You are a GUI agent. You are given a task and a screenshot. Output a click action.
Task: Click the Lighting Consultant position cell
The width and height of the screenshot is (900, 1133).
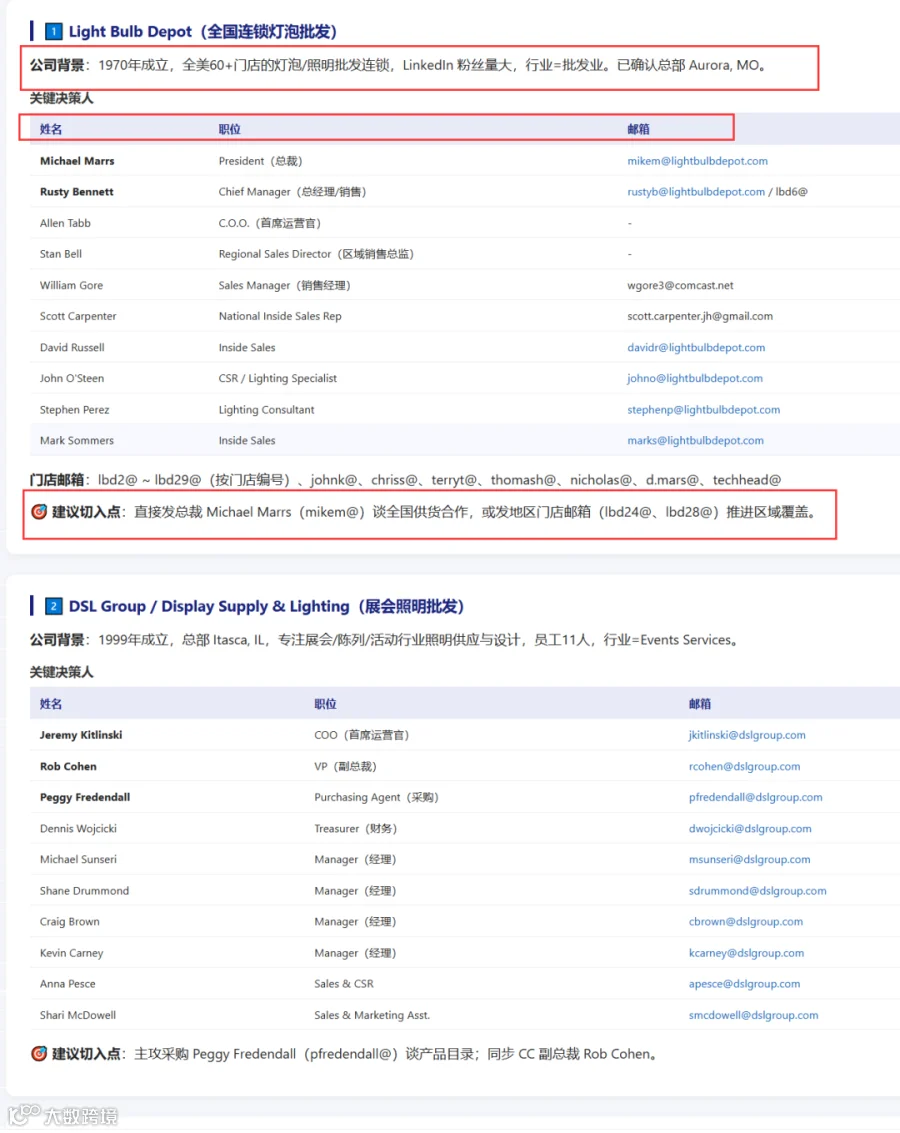[266, 410]
